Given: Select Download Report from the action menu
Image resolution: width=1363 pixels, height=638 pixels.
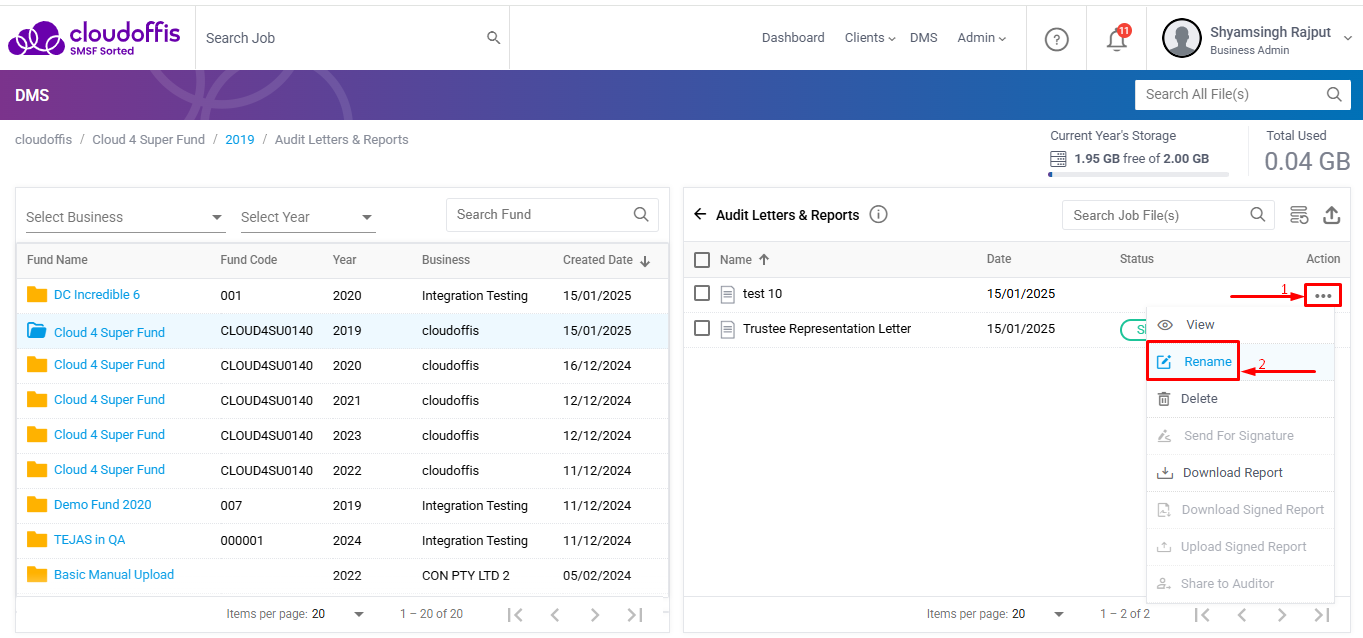Looking at the screenshot, I should pyautogui.click(x=1240, y=473).
